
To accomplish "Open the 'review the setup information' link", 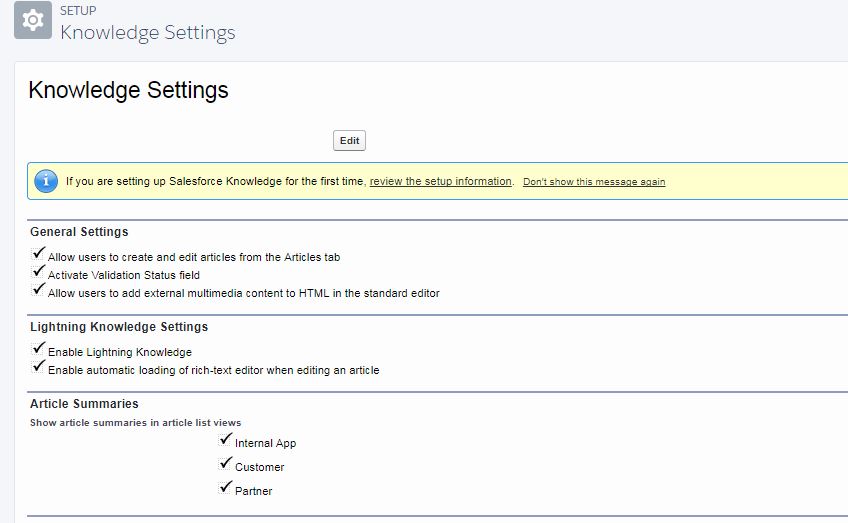I will pyautogui.click(x=441, y=182).
